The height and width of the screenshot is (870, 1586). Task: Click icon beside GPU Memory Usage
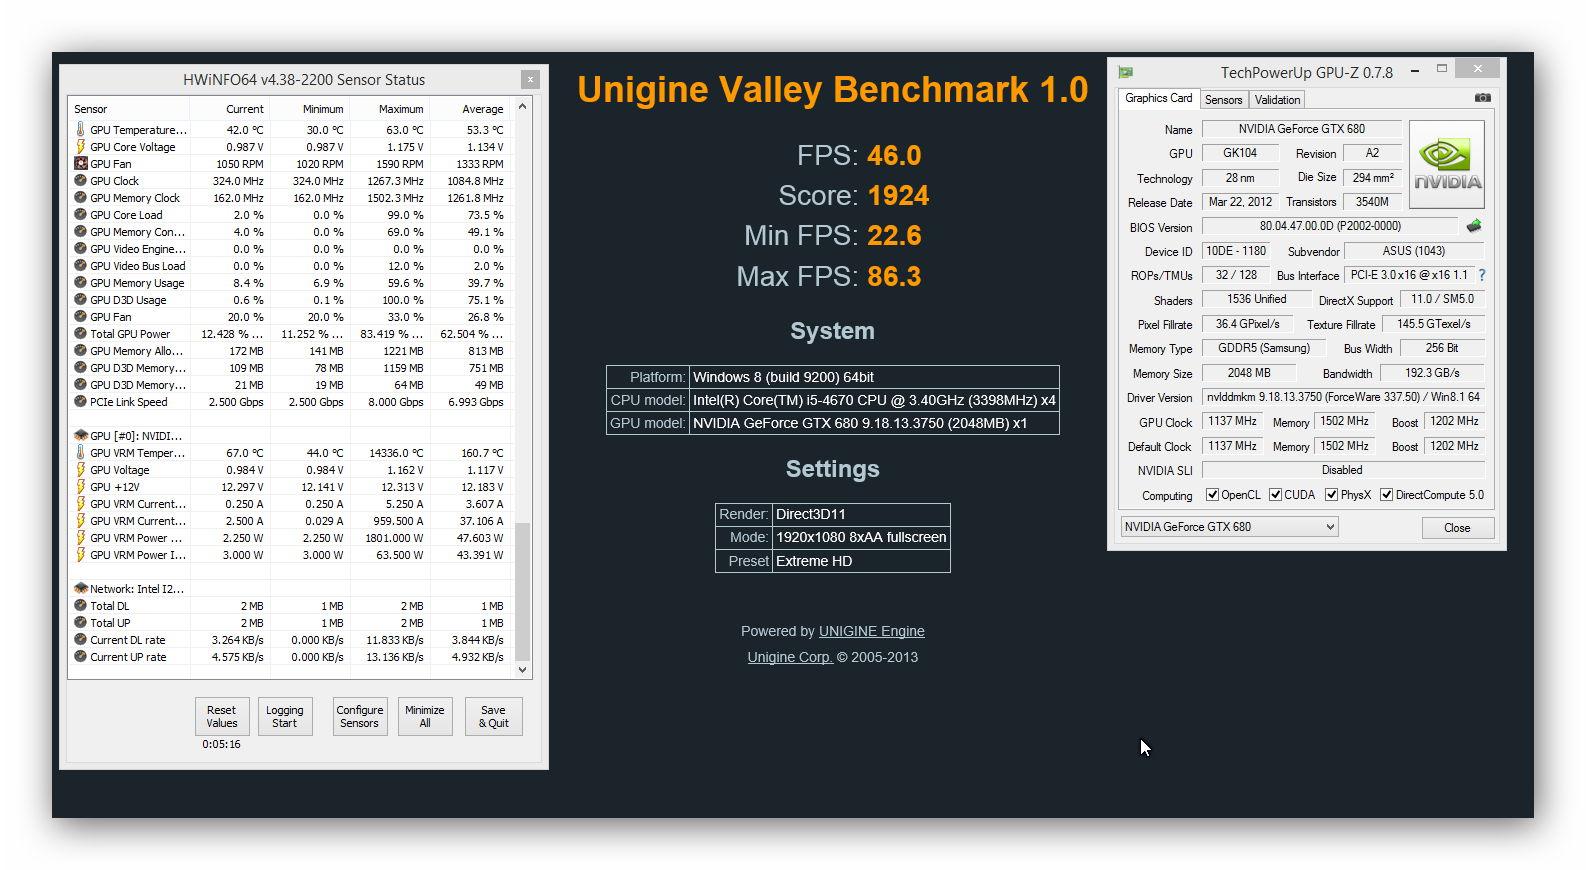click(80, 283)
